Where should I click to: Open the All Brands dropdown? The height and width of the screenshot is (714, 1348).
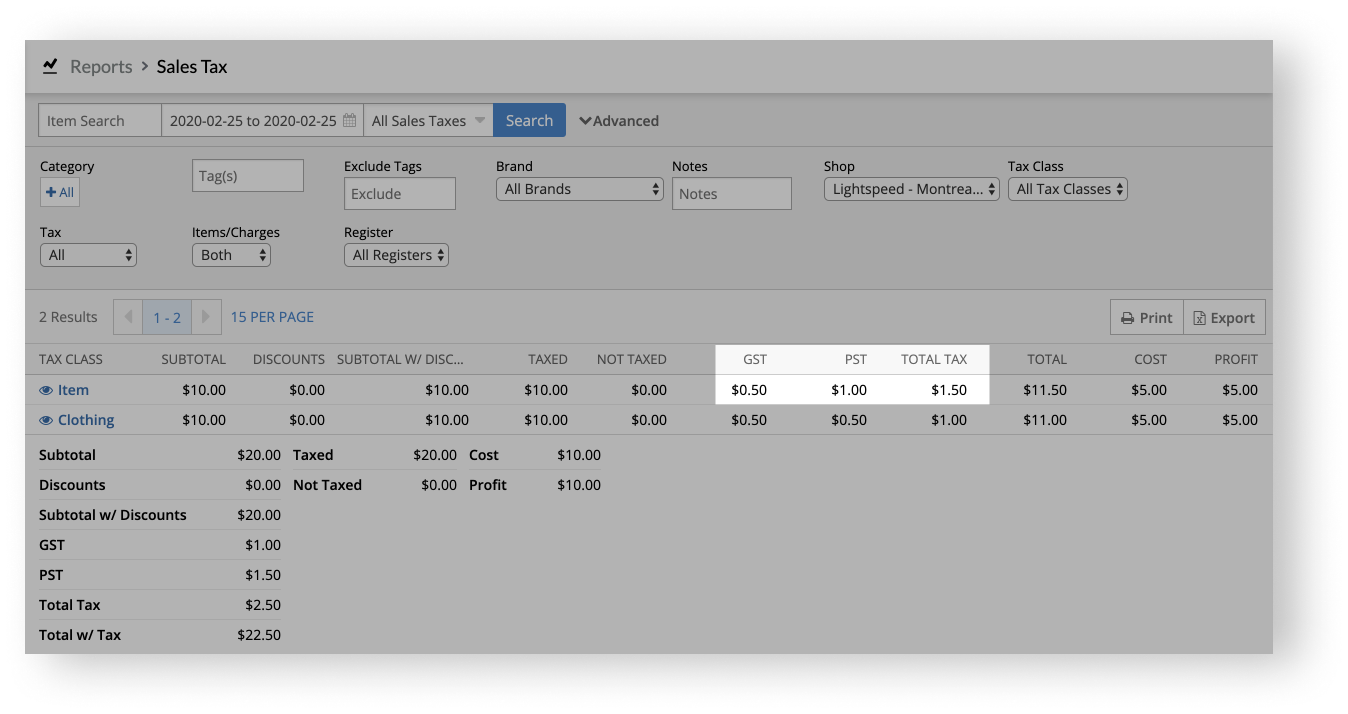pyautogui.click(x=580, y=189)
